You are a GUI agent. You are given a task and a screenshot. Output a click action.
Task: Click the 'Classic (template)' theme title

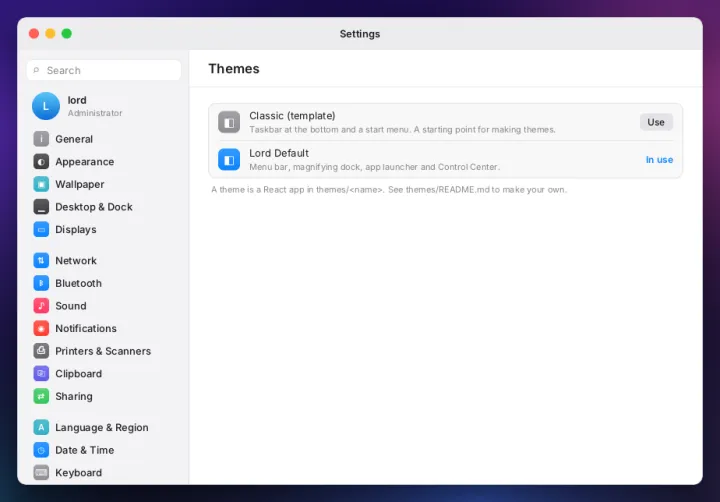pos(292,116)
